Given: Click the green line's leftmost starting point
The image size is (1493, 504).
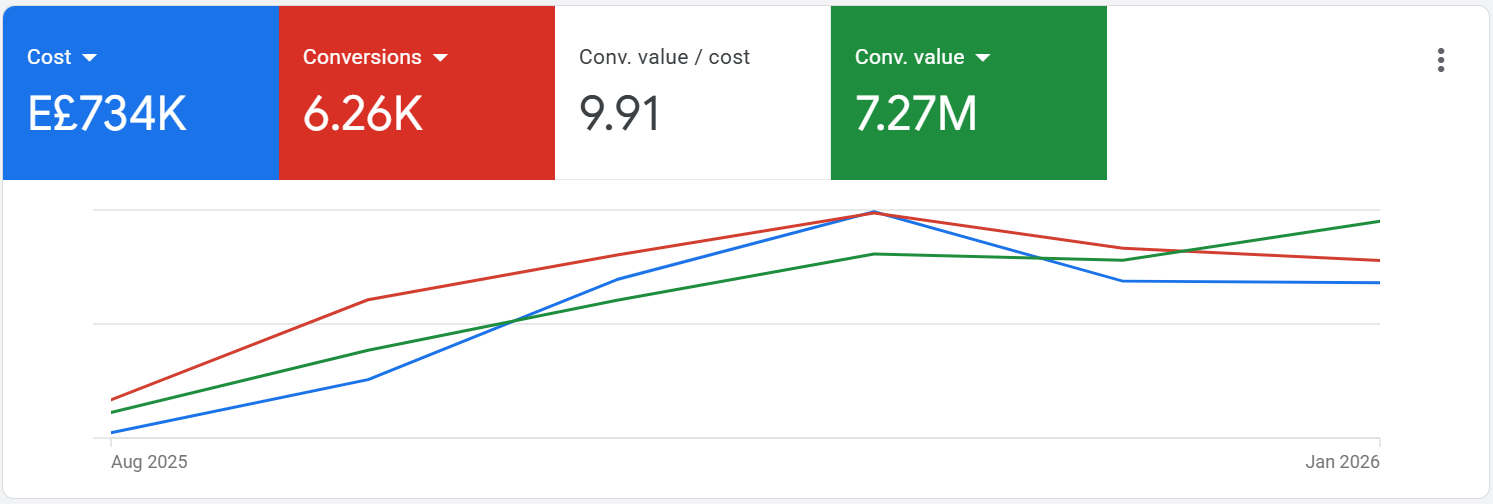Looking at the screenshot, I should [x=111, y=412].
